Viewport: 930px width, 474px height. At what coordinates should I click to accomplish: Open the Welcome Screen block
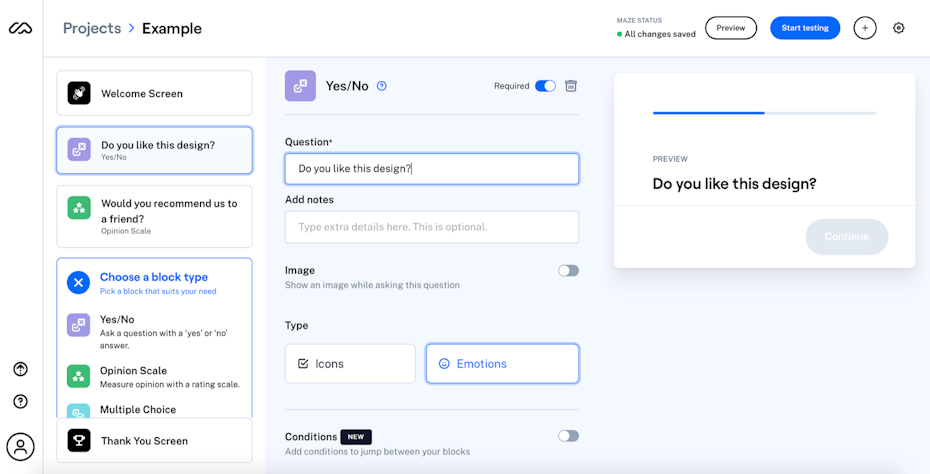point(154,93)
